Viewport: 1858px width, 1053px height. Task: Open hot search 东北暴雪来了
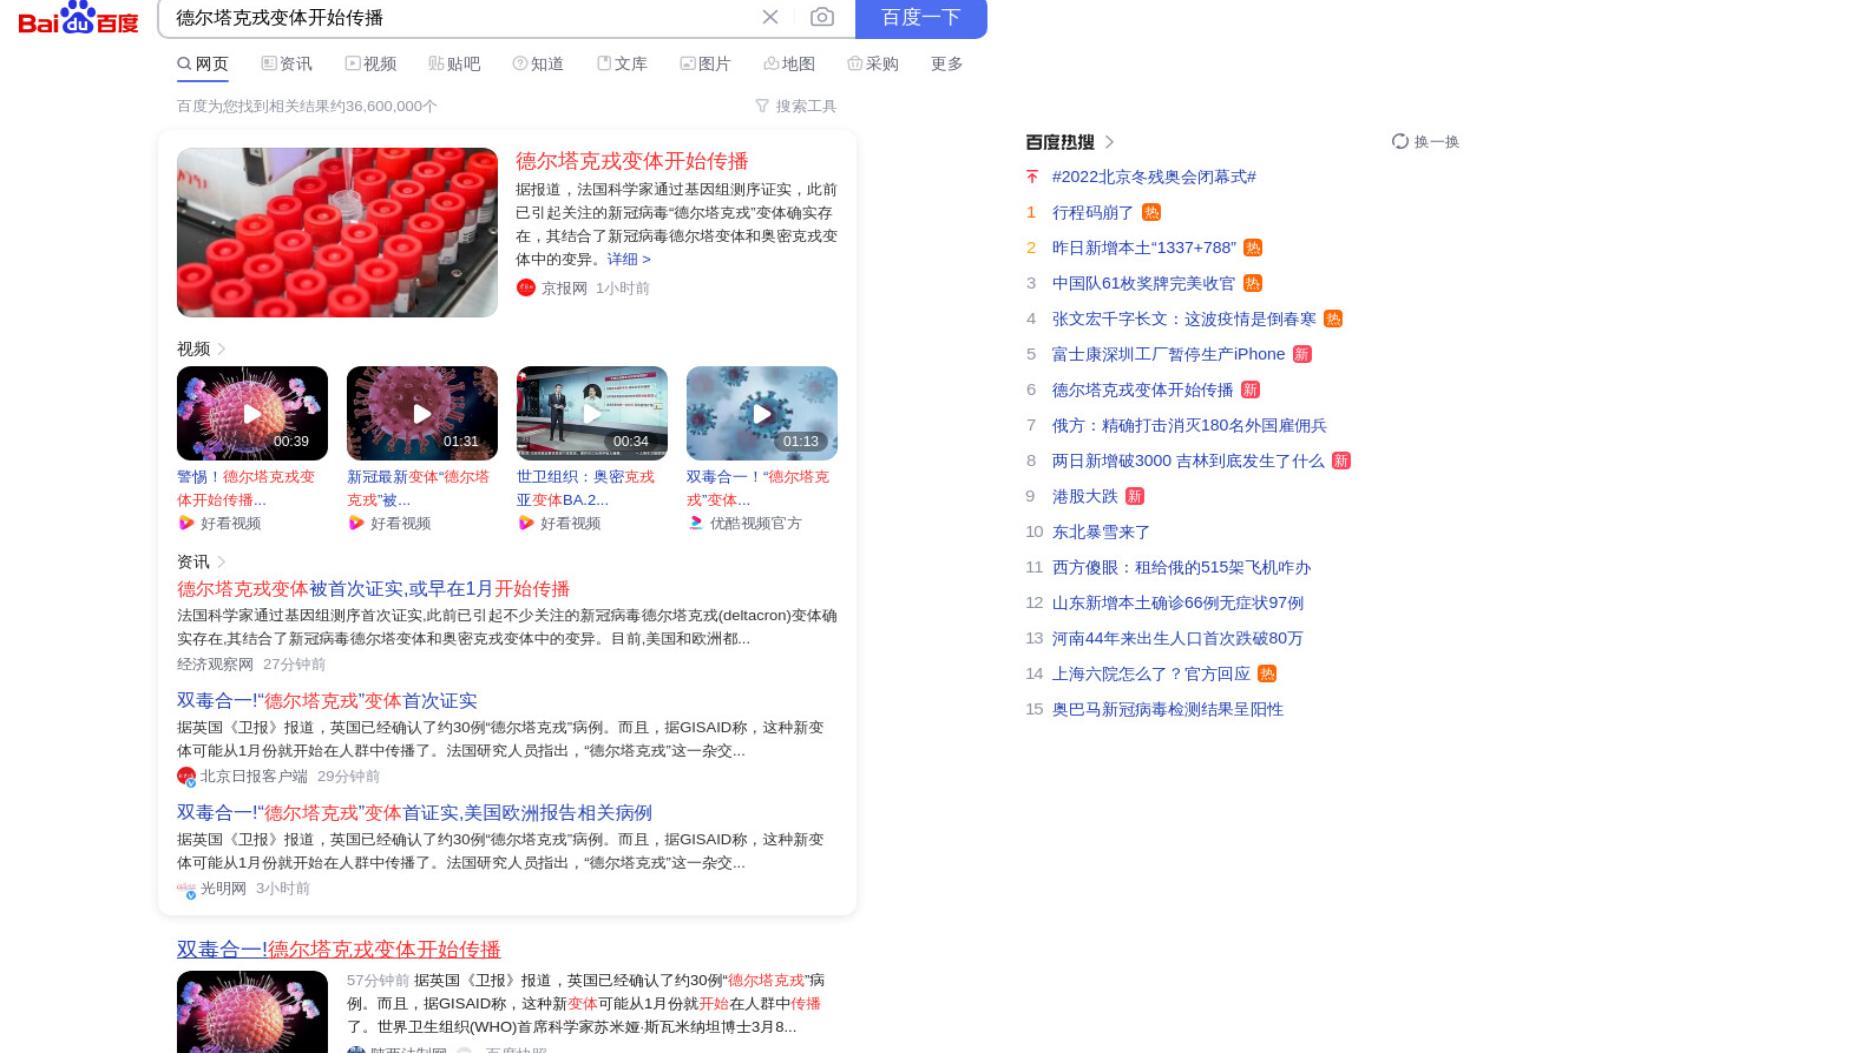[x=1101, y=532]
